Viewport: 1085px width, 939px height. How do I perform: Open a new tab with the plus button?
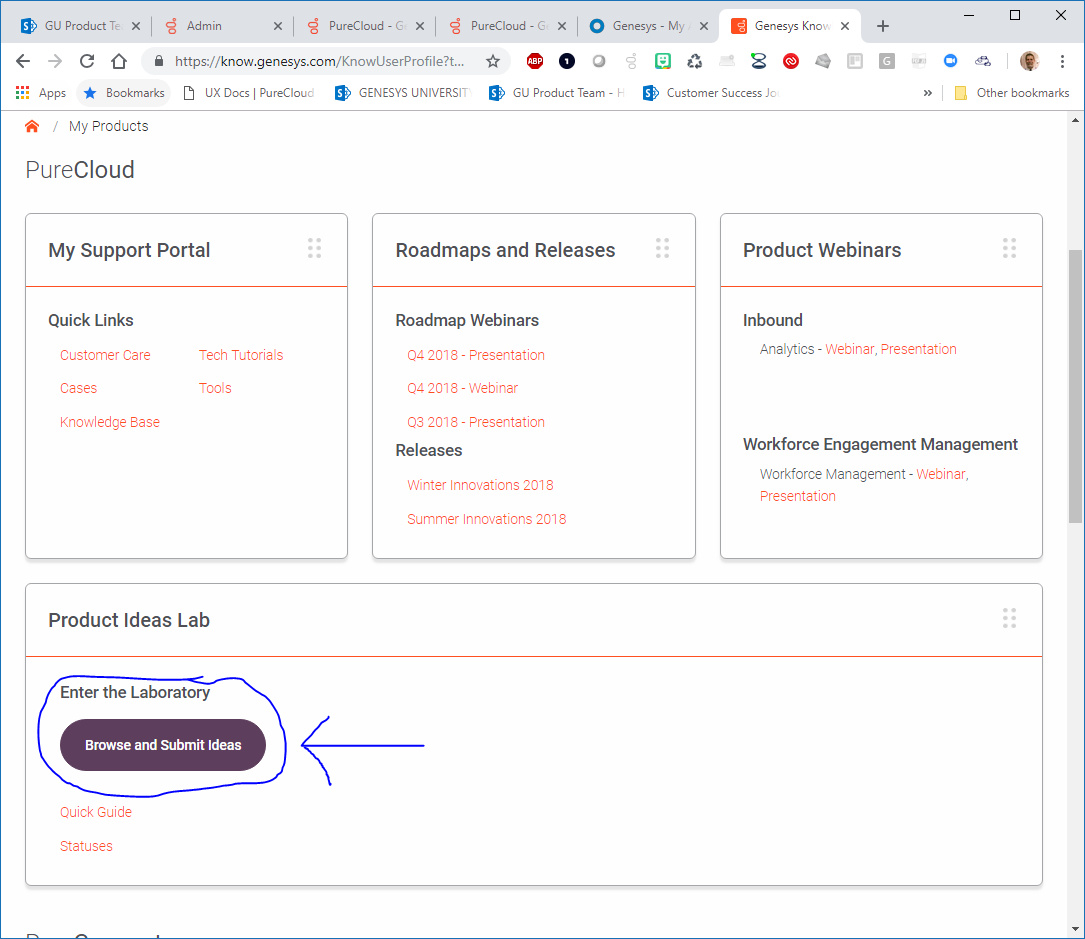tap(883, 26)
